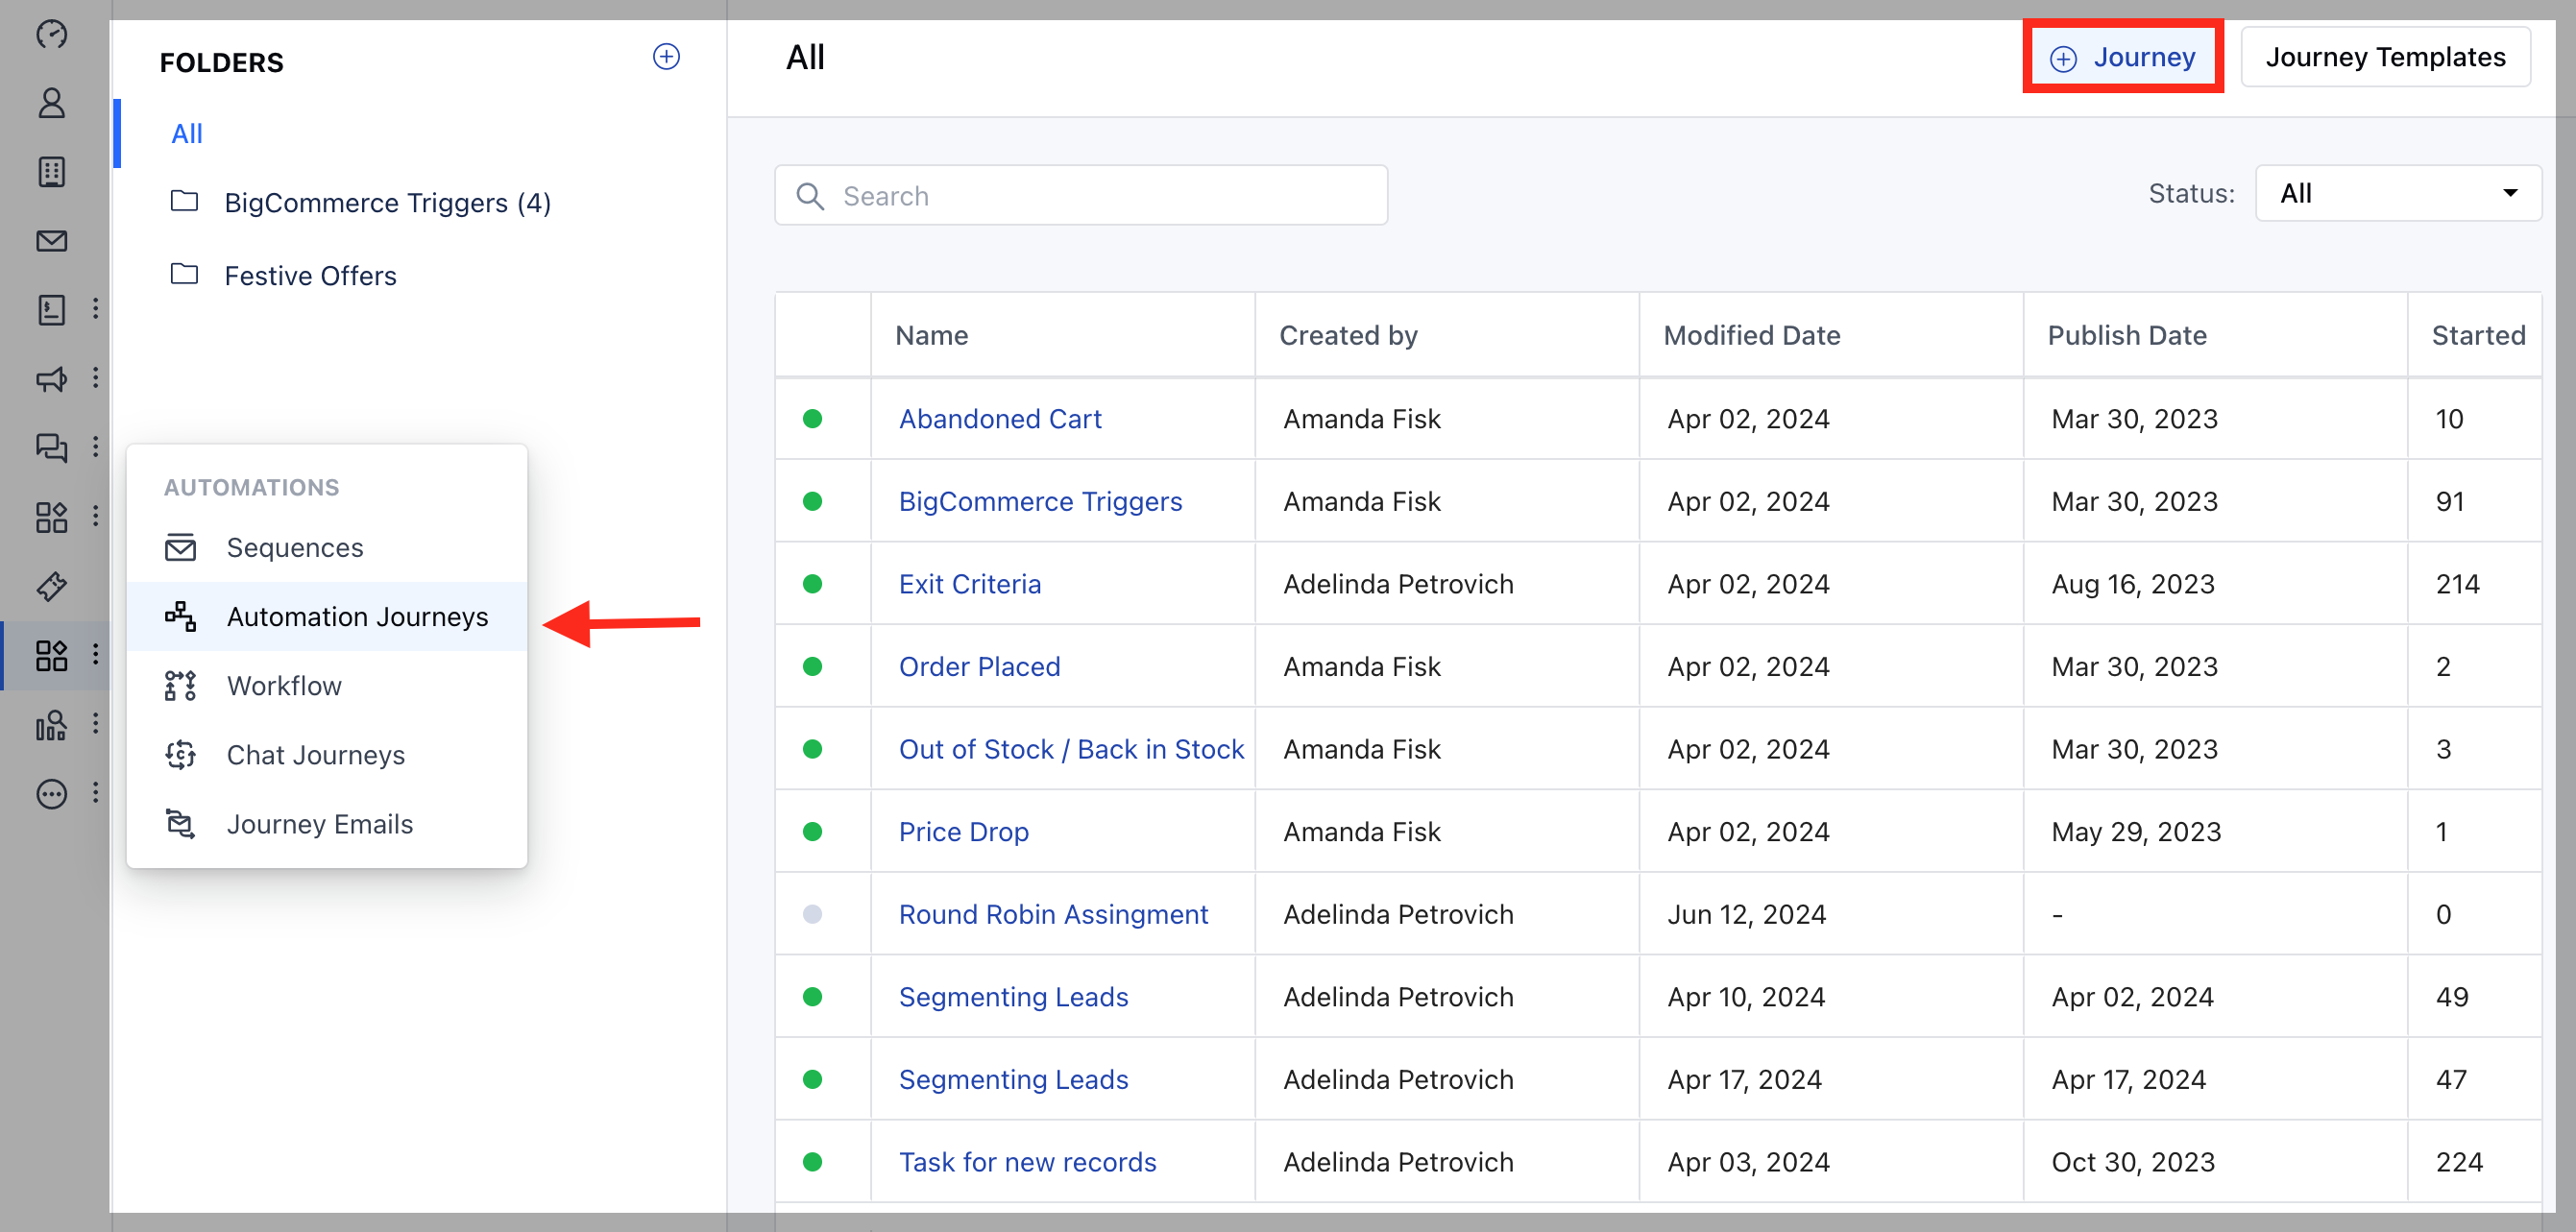Select Workflow from the Automations menu
The image size is (2576, 1232).
pos(284,685)
